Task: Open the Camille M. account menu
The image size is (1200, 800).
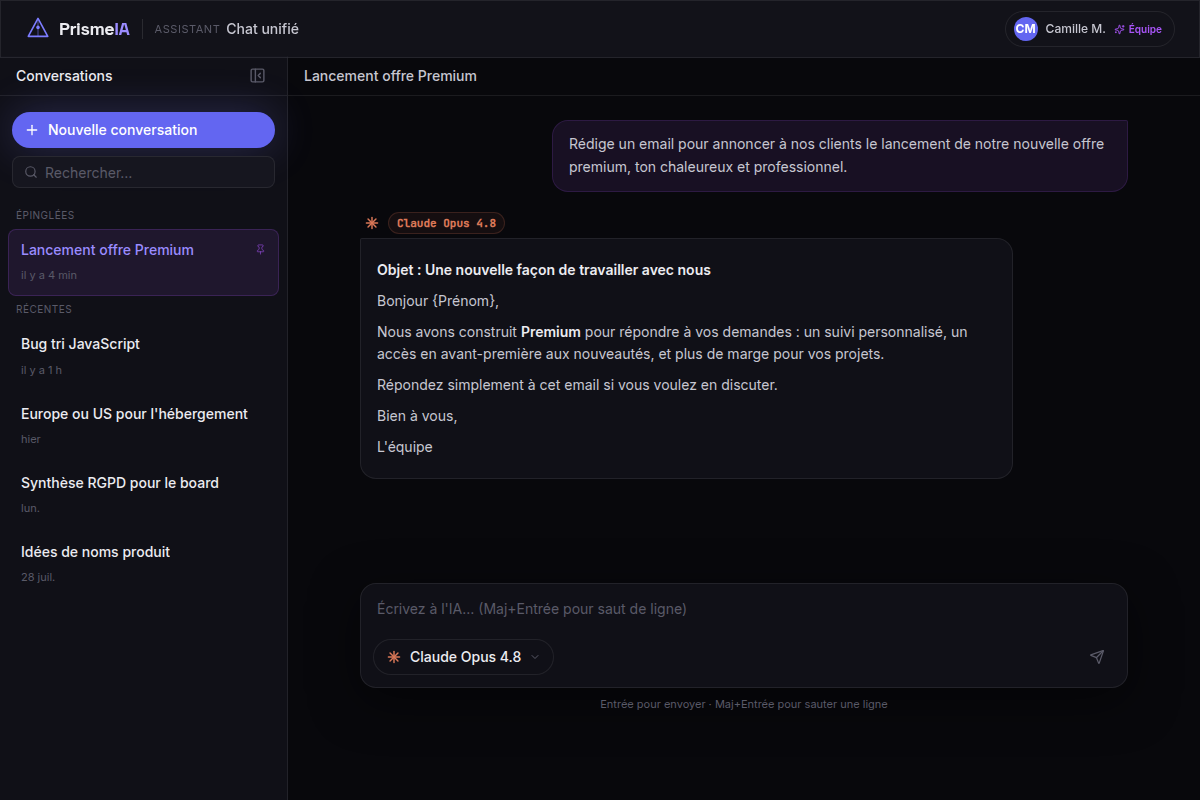Action: point(1089,29)
